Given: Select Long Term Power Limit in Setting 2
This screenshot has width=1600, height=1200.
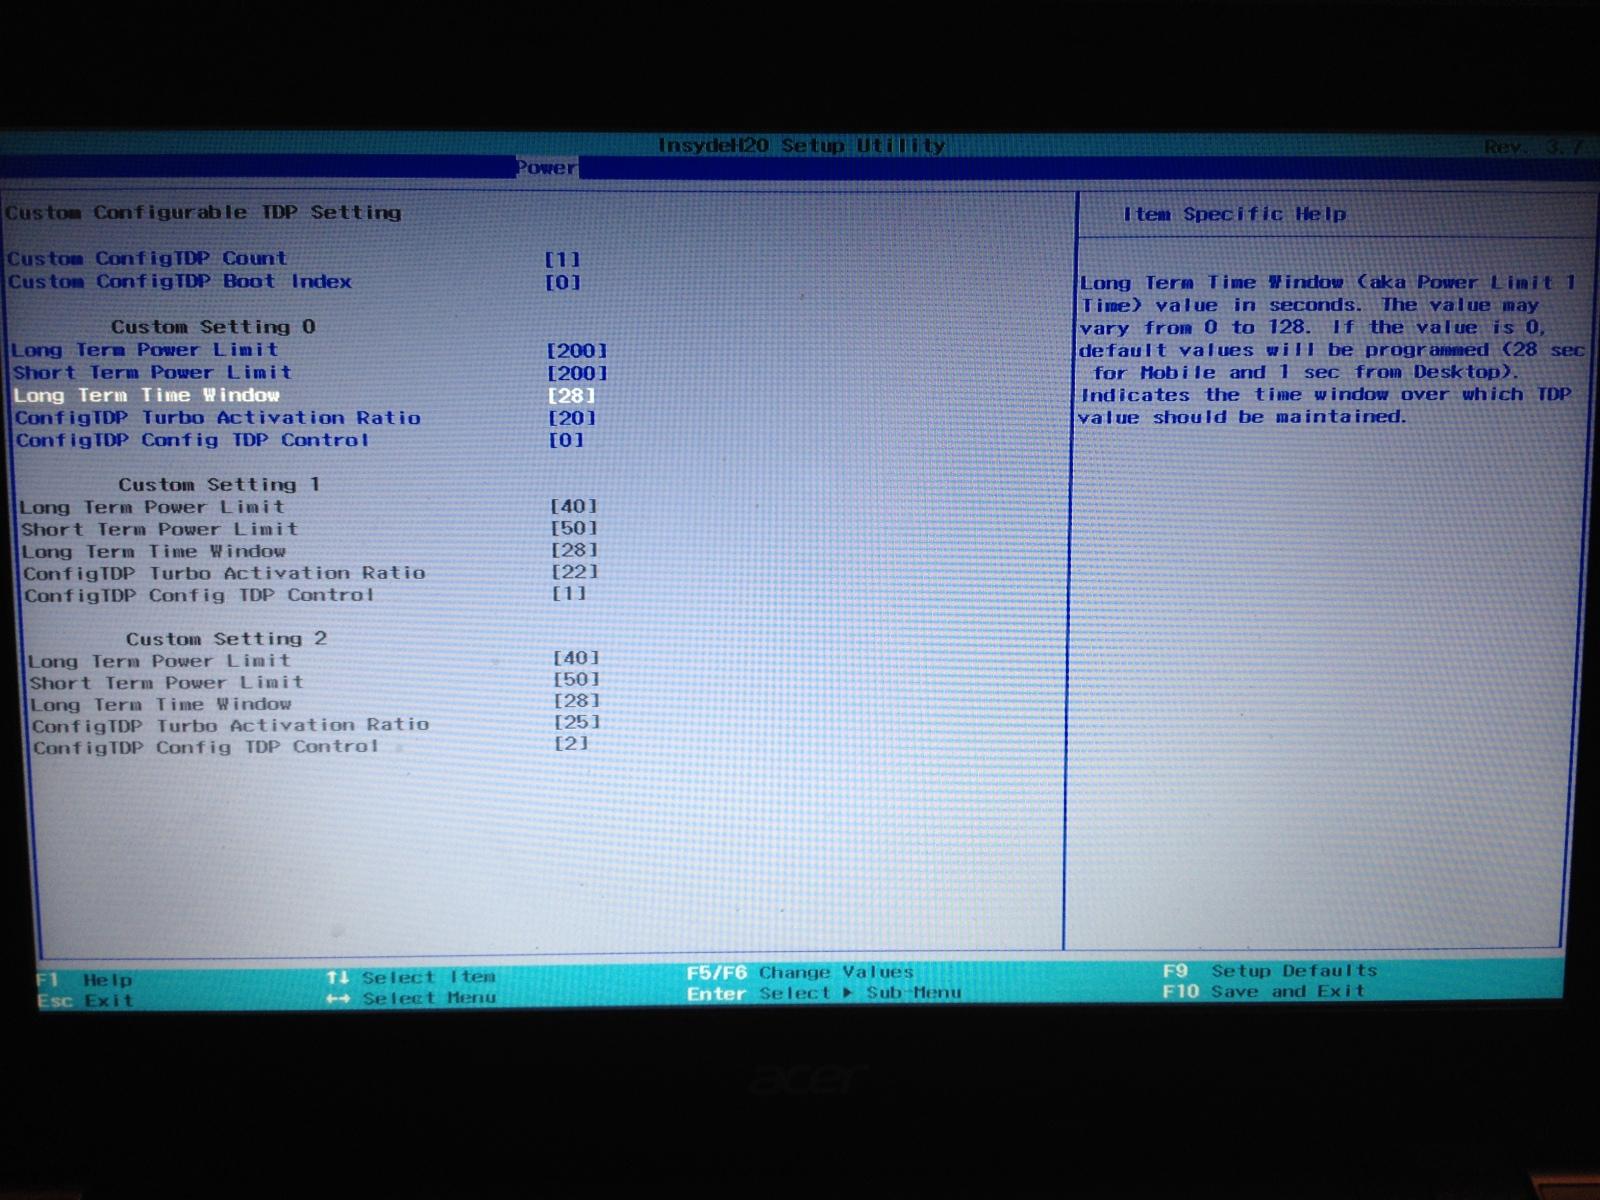Looking at the screenshot, I should point(160,661).
